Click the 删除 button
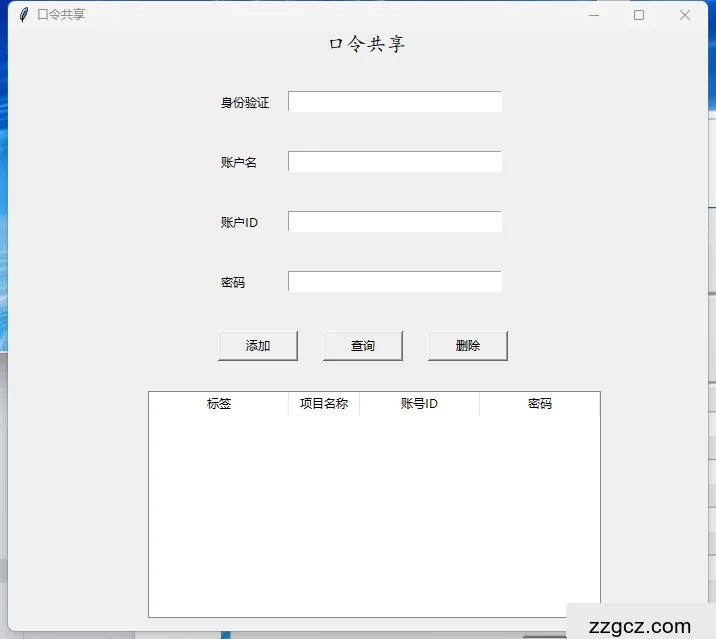 click(468, 346)
